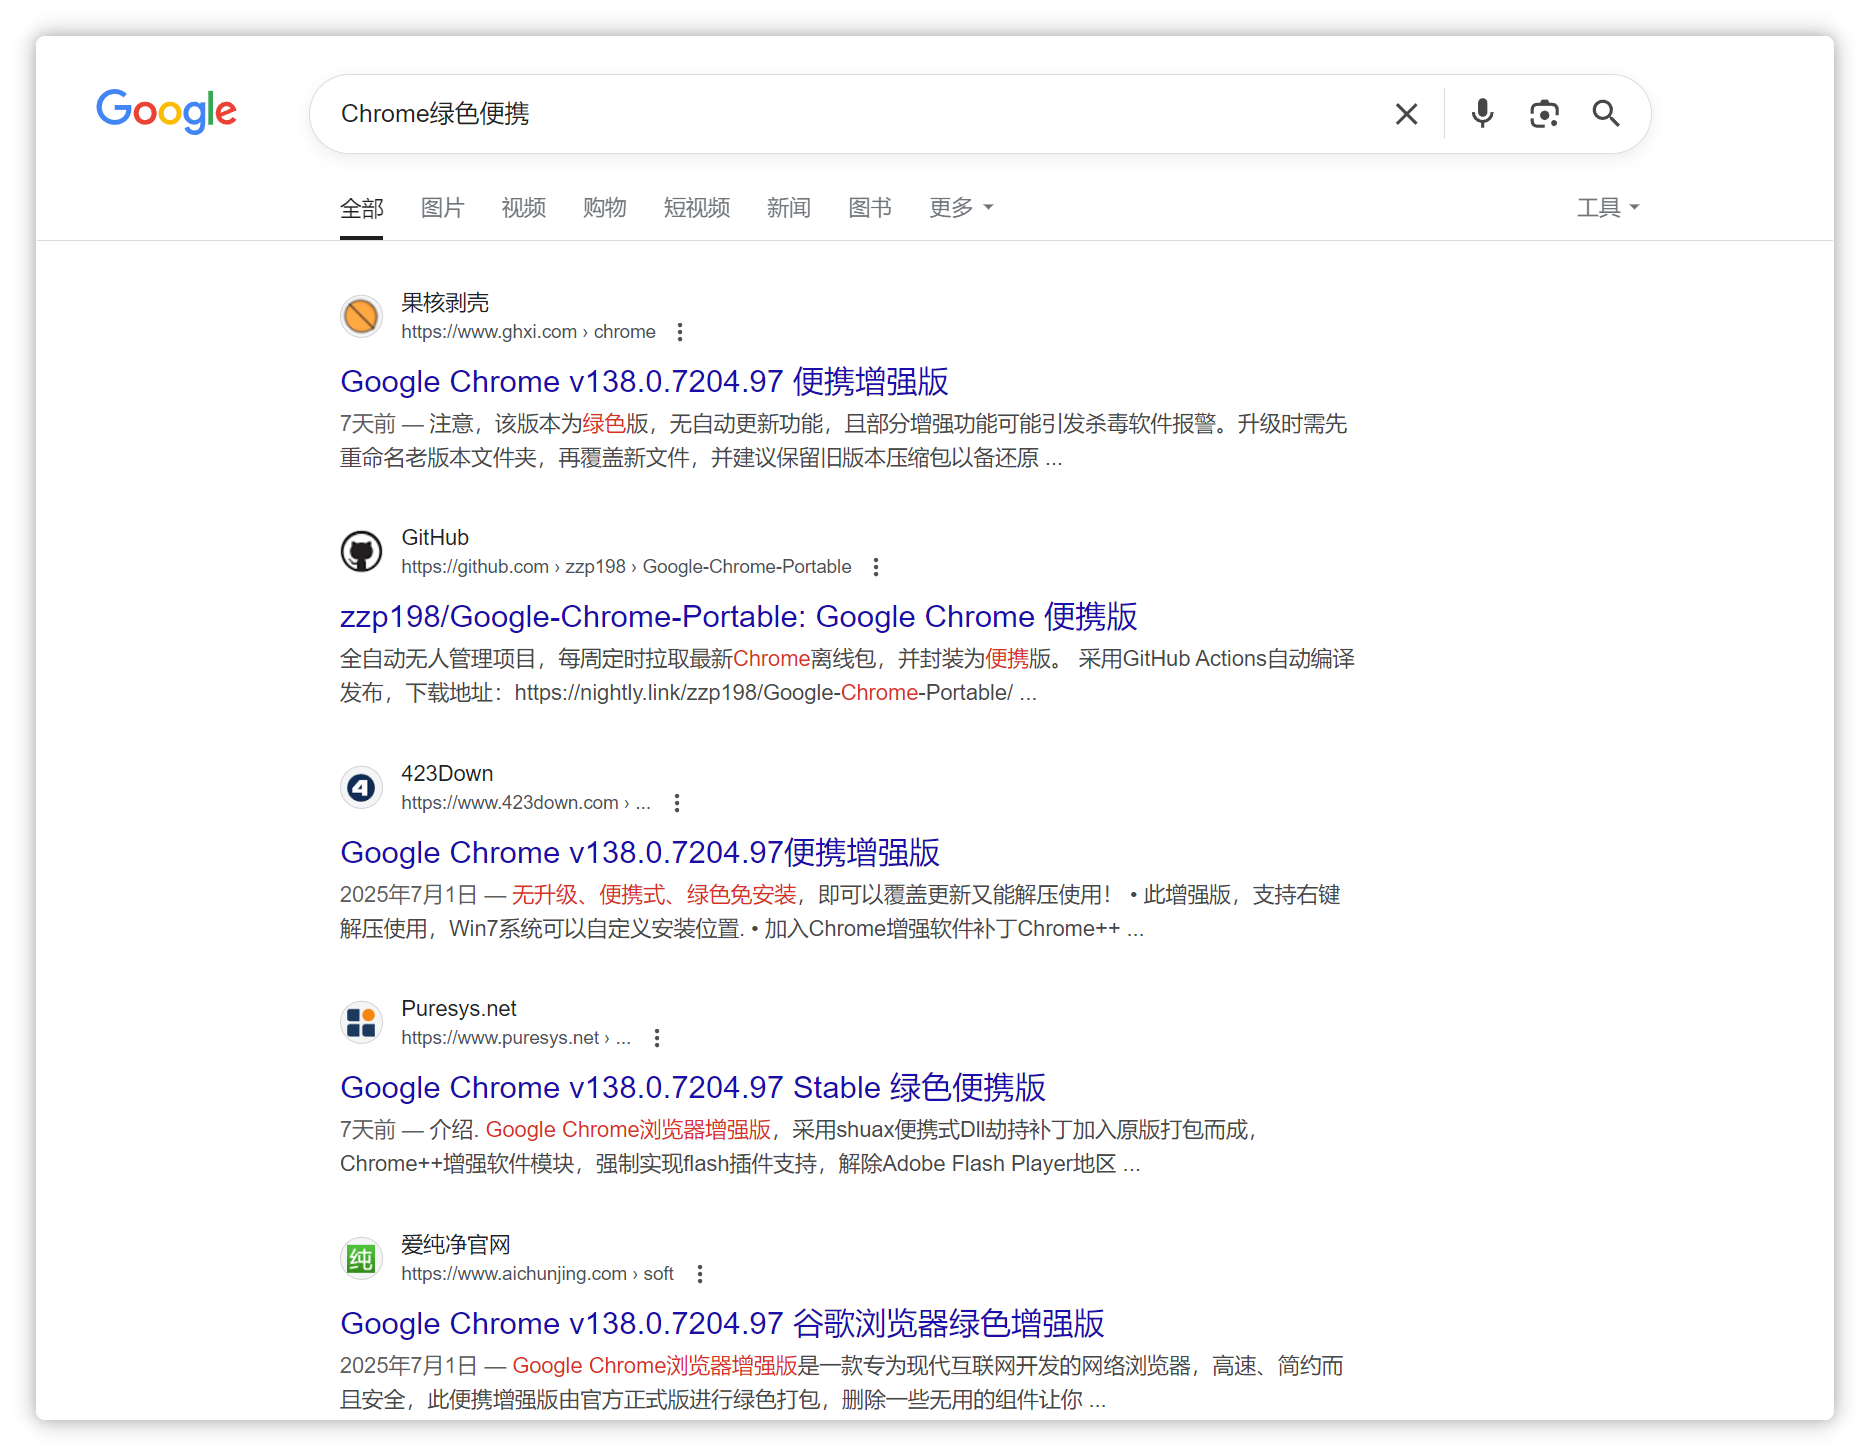This screenshot has width=1870, height=1456.
Task: Submit search with magnifier icon
Action: coord(1606,114)
